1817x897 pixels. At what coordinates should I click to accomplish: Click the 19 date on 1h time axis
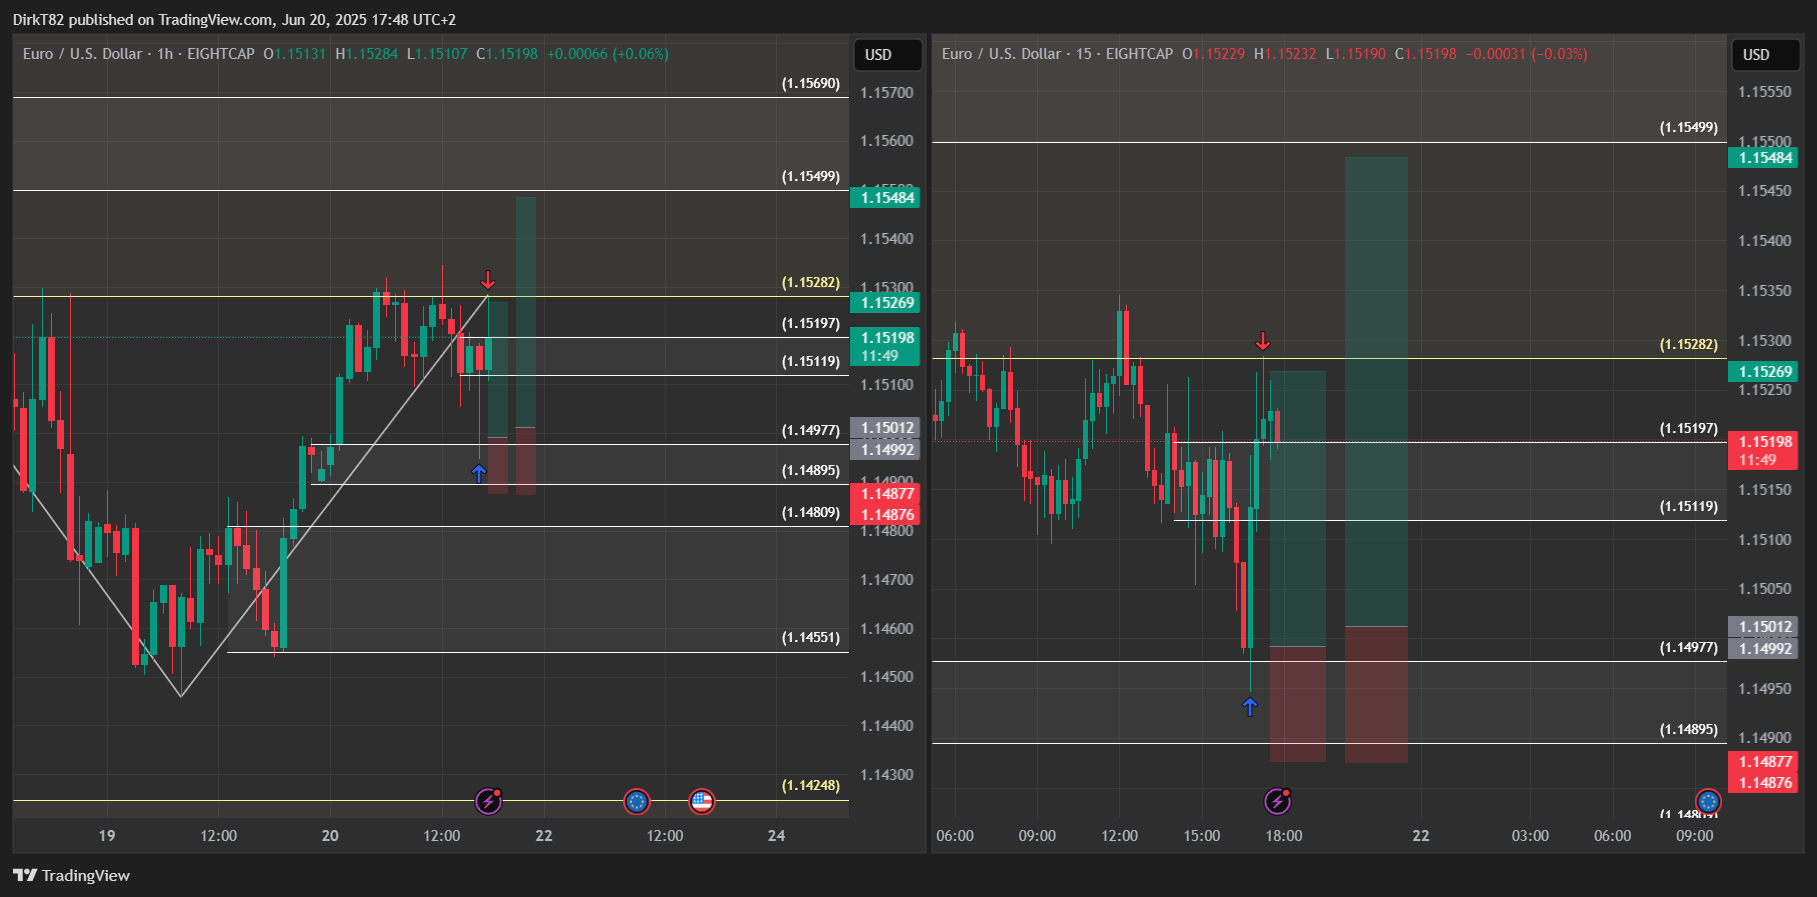107,836
